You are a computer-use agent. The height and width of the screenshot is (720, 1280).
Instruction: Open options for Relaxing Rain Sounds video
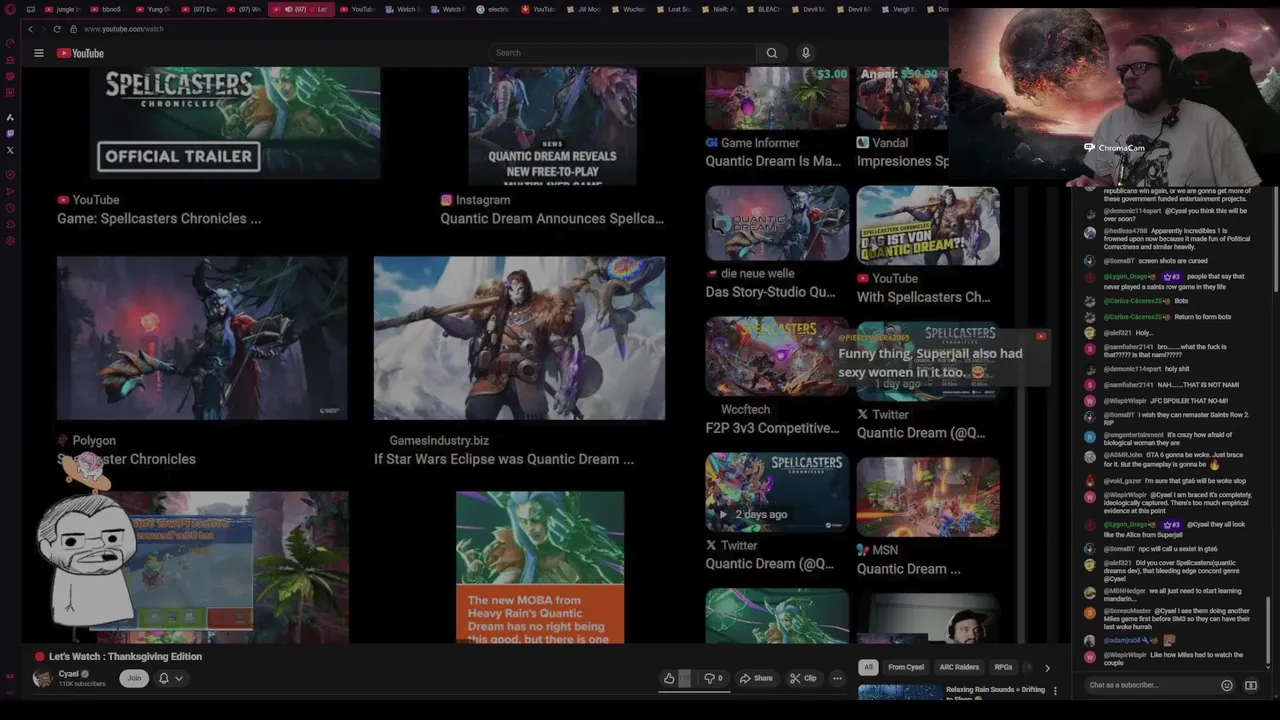coord(1055,690)
